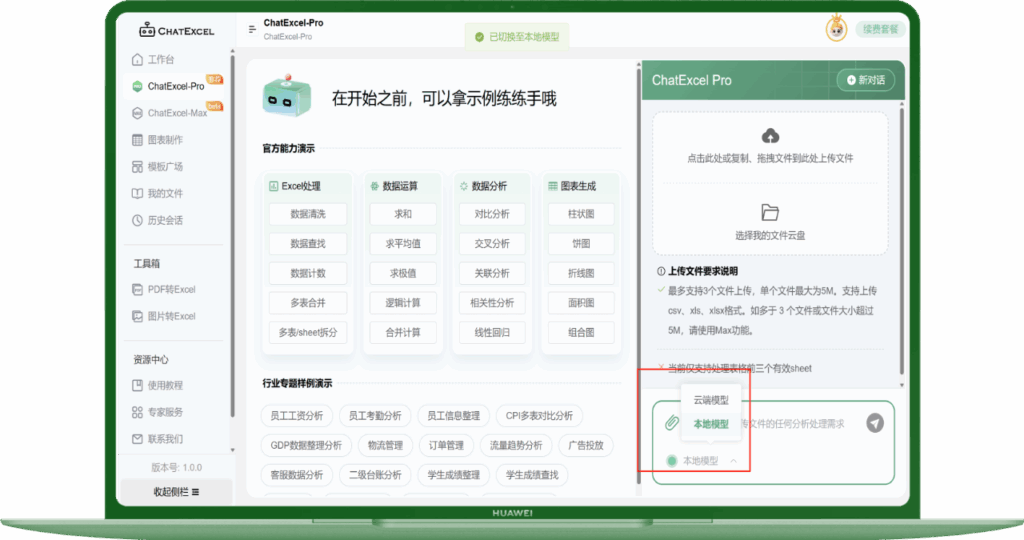Click the 历史会话 clock icon
Image resolution: width=1024 pixels, height=540 pixels.
(x=137, y=220)
